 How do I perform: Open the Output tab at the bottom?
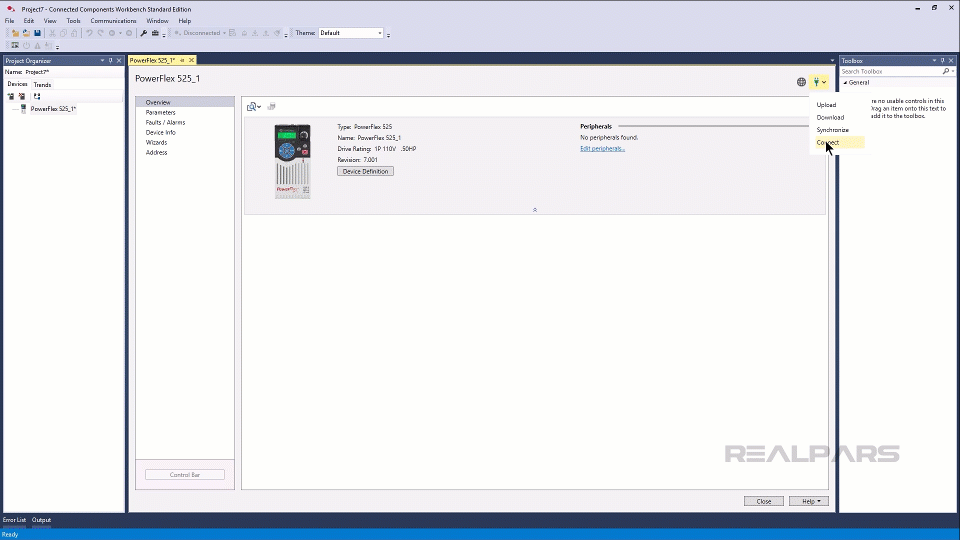pyautogui.click(x=42, y=520)
